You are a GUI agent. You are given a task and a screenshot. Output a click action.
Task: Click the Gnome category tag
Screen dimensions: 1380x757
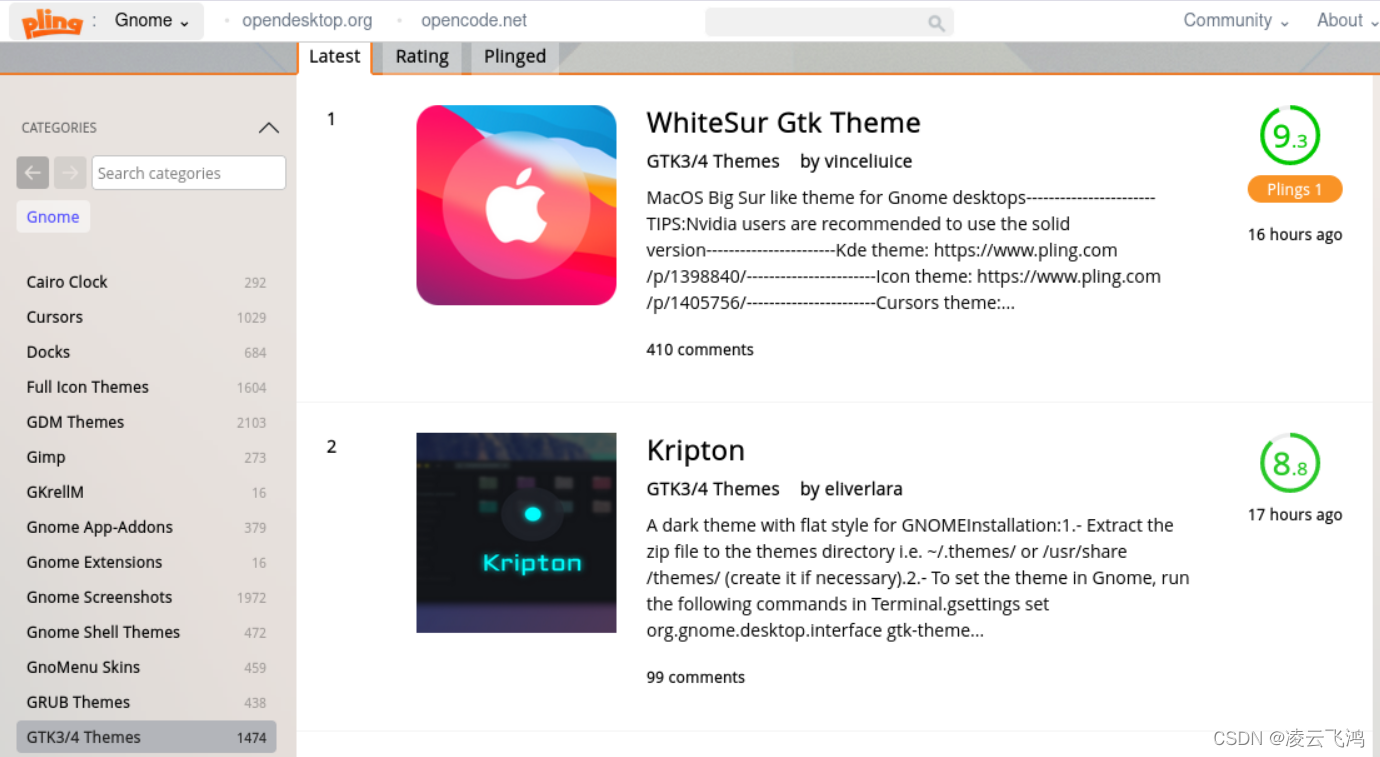coord(53,217)
